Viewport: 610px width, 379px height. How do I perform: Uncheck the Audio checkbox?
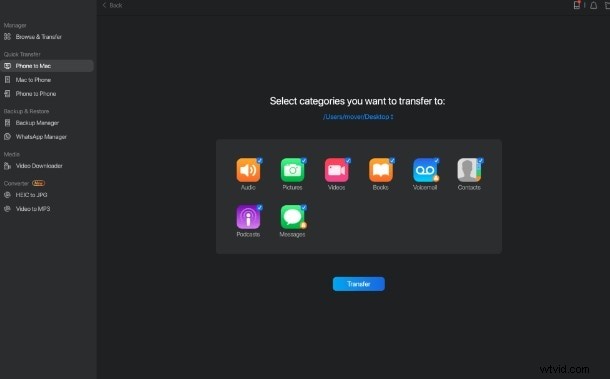[259, 160]
